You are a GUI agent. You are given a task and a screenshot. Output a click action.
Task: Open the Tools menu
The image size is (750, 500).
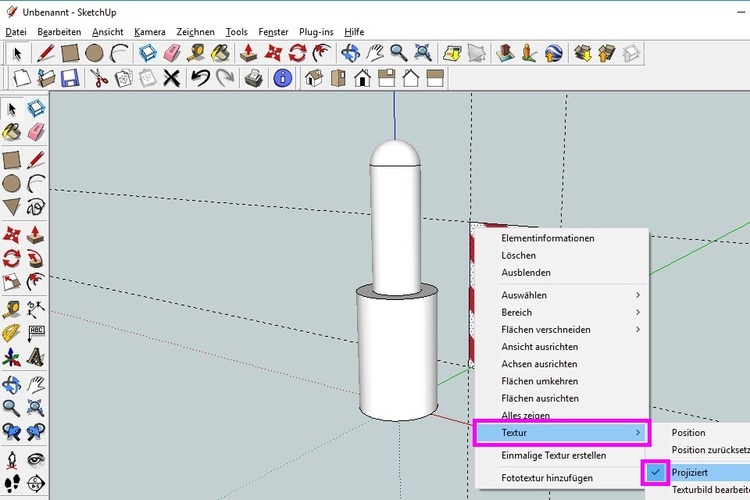click(237, 32)
